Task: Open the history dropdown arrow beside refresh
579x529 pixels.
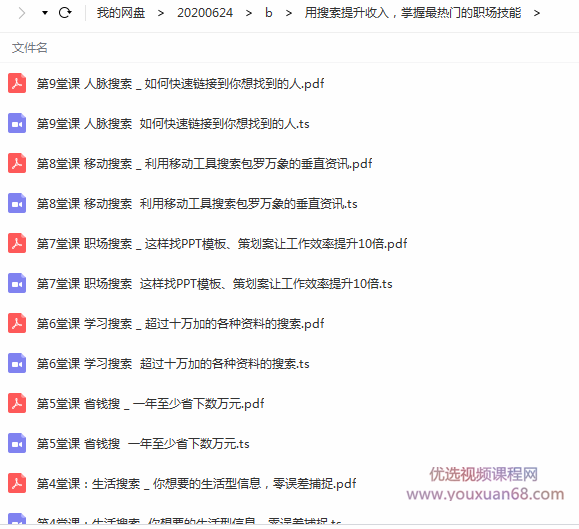Action: [x=45, y=13]
